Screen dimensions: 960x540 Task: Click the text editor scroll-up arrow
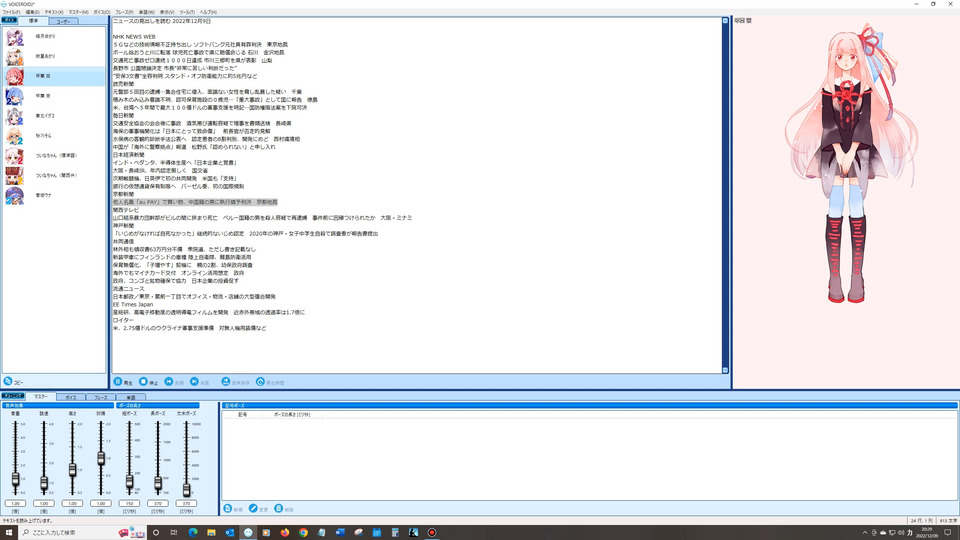pos(726,21)
